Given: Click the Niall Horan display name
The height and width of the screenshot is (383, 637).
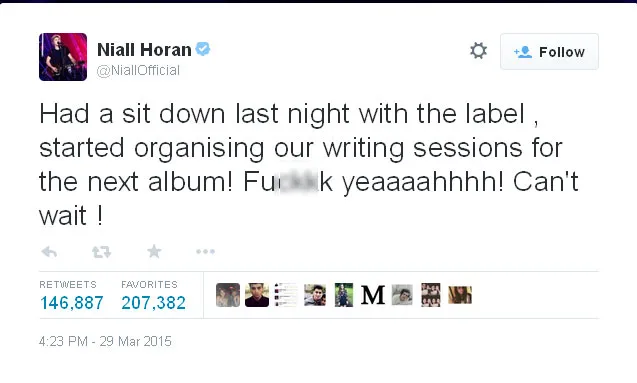Looking at the screenshot, I should click(x=144, y=50).
